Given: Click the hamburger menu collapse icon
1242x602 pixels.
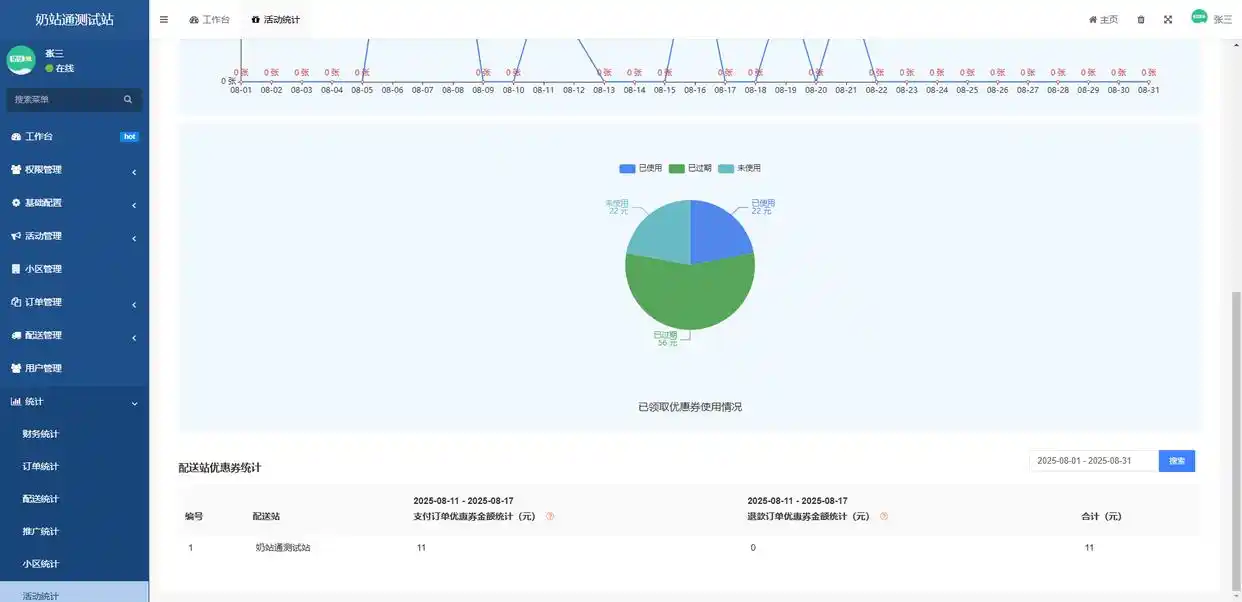Looking at the screenshot, I should [x=164, y=19].
